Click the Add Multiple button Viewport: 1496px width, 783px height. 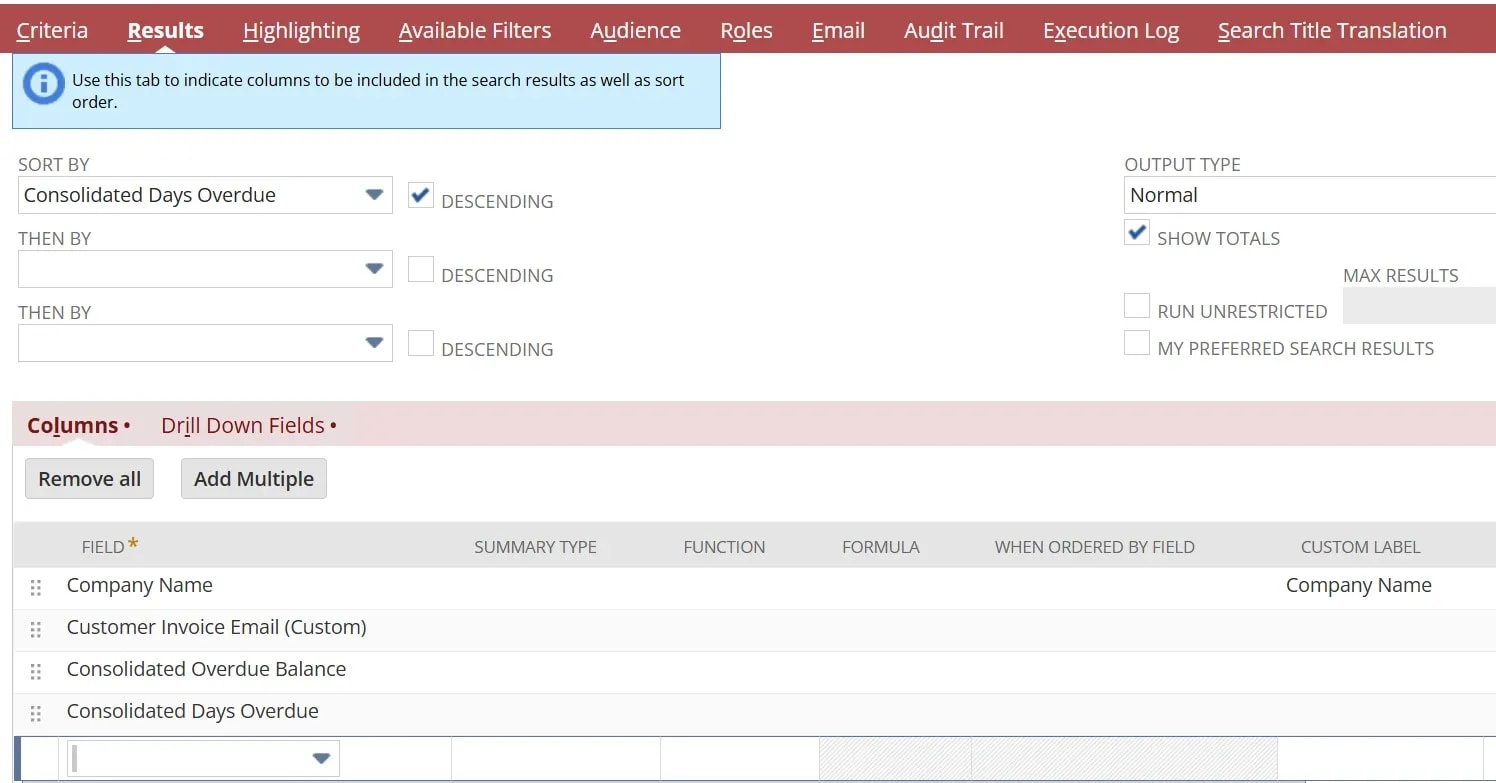254,479
